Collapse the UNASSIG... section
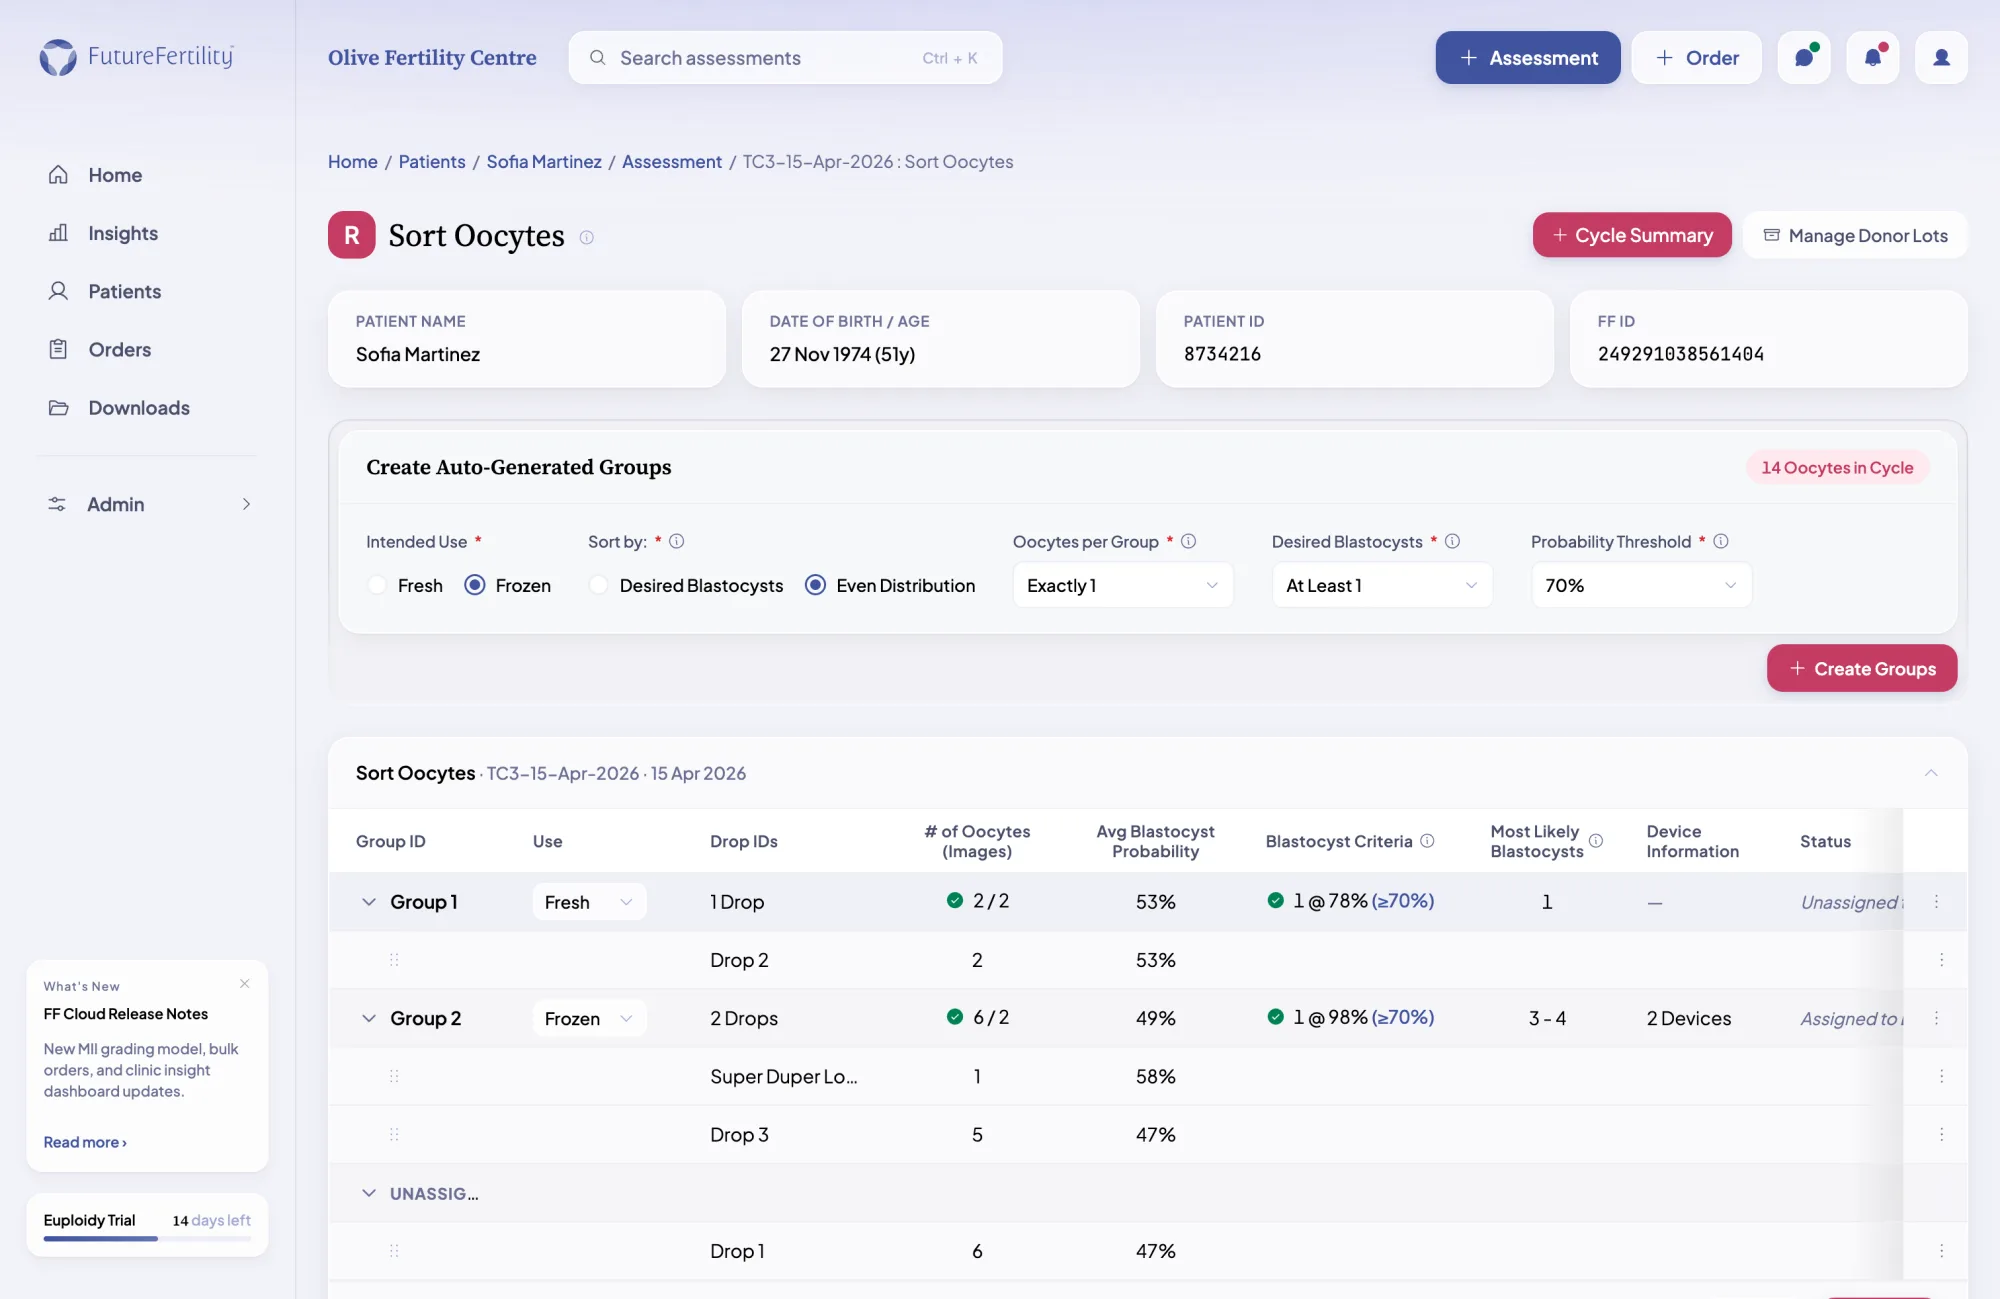Viewport: 2000px width, 1299px height. (369, 1193)
